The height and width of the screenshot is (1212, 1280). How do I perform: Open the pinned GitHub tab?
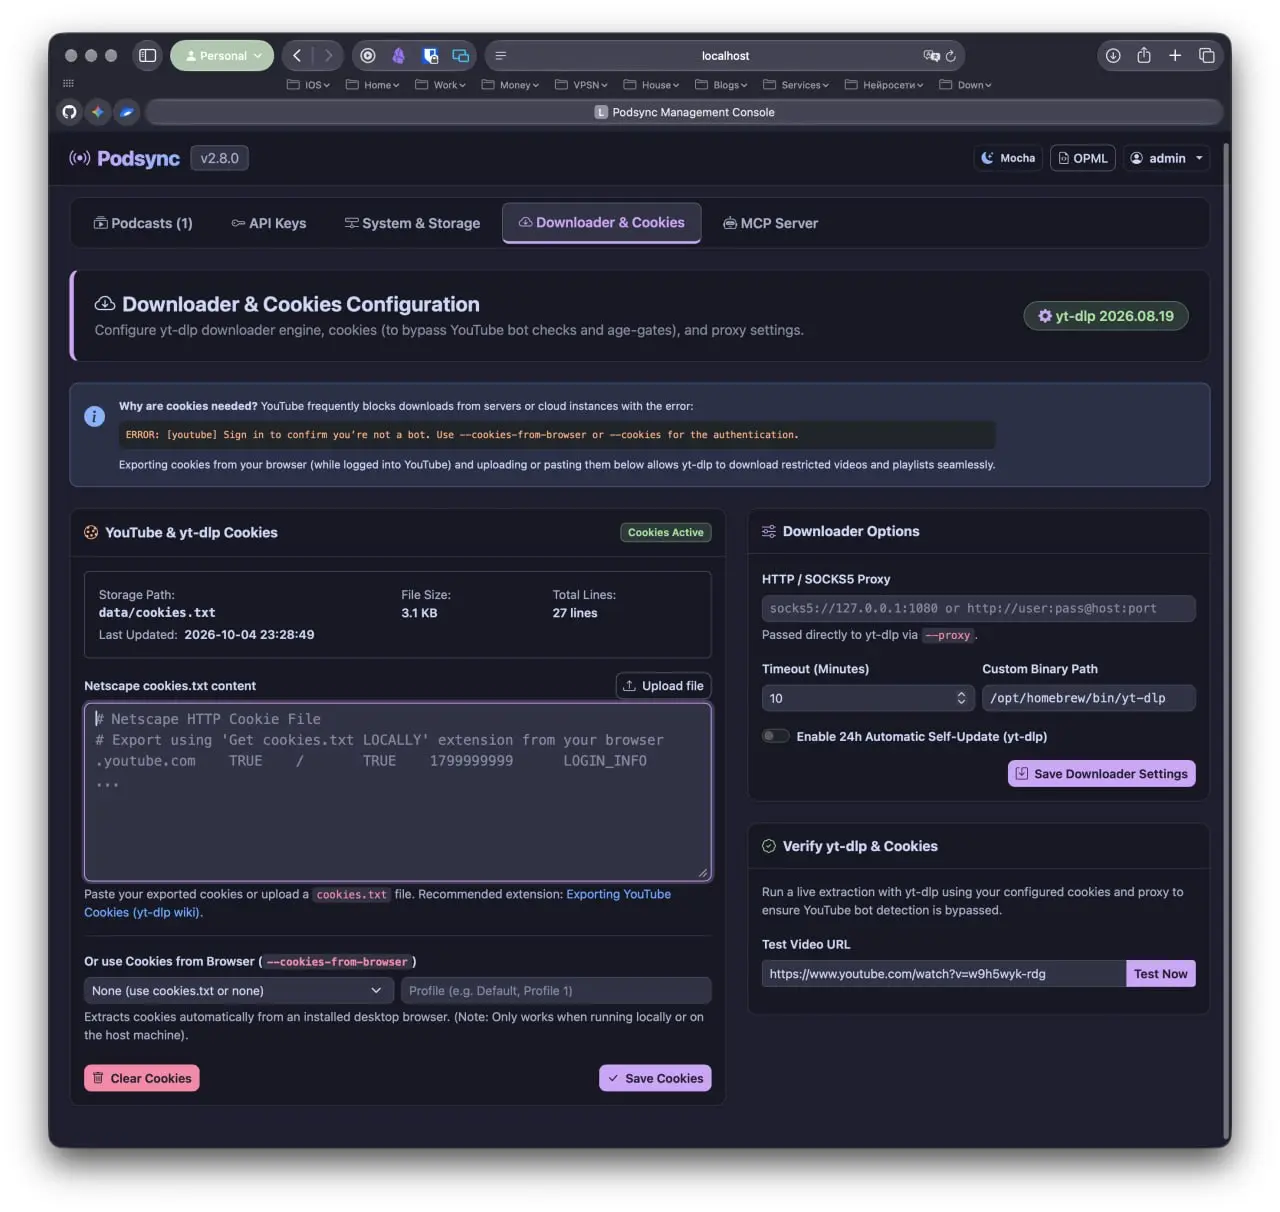[x=69, y=112]
